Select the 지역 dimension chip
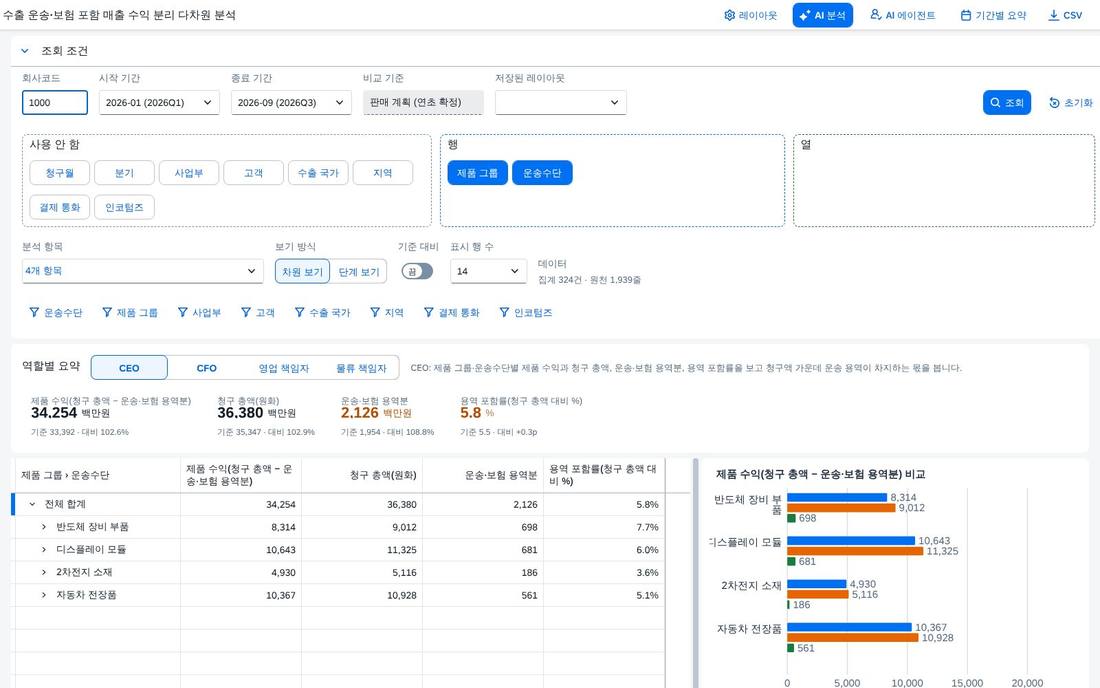Image resolution: width=1100 pixels, height=688 pixels. [x=382, y=173]
